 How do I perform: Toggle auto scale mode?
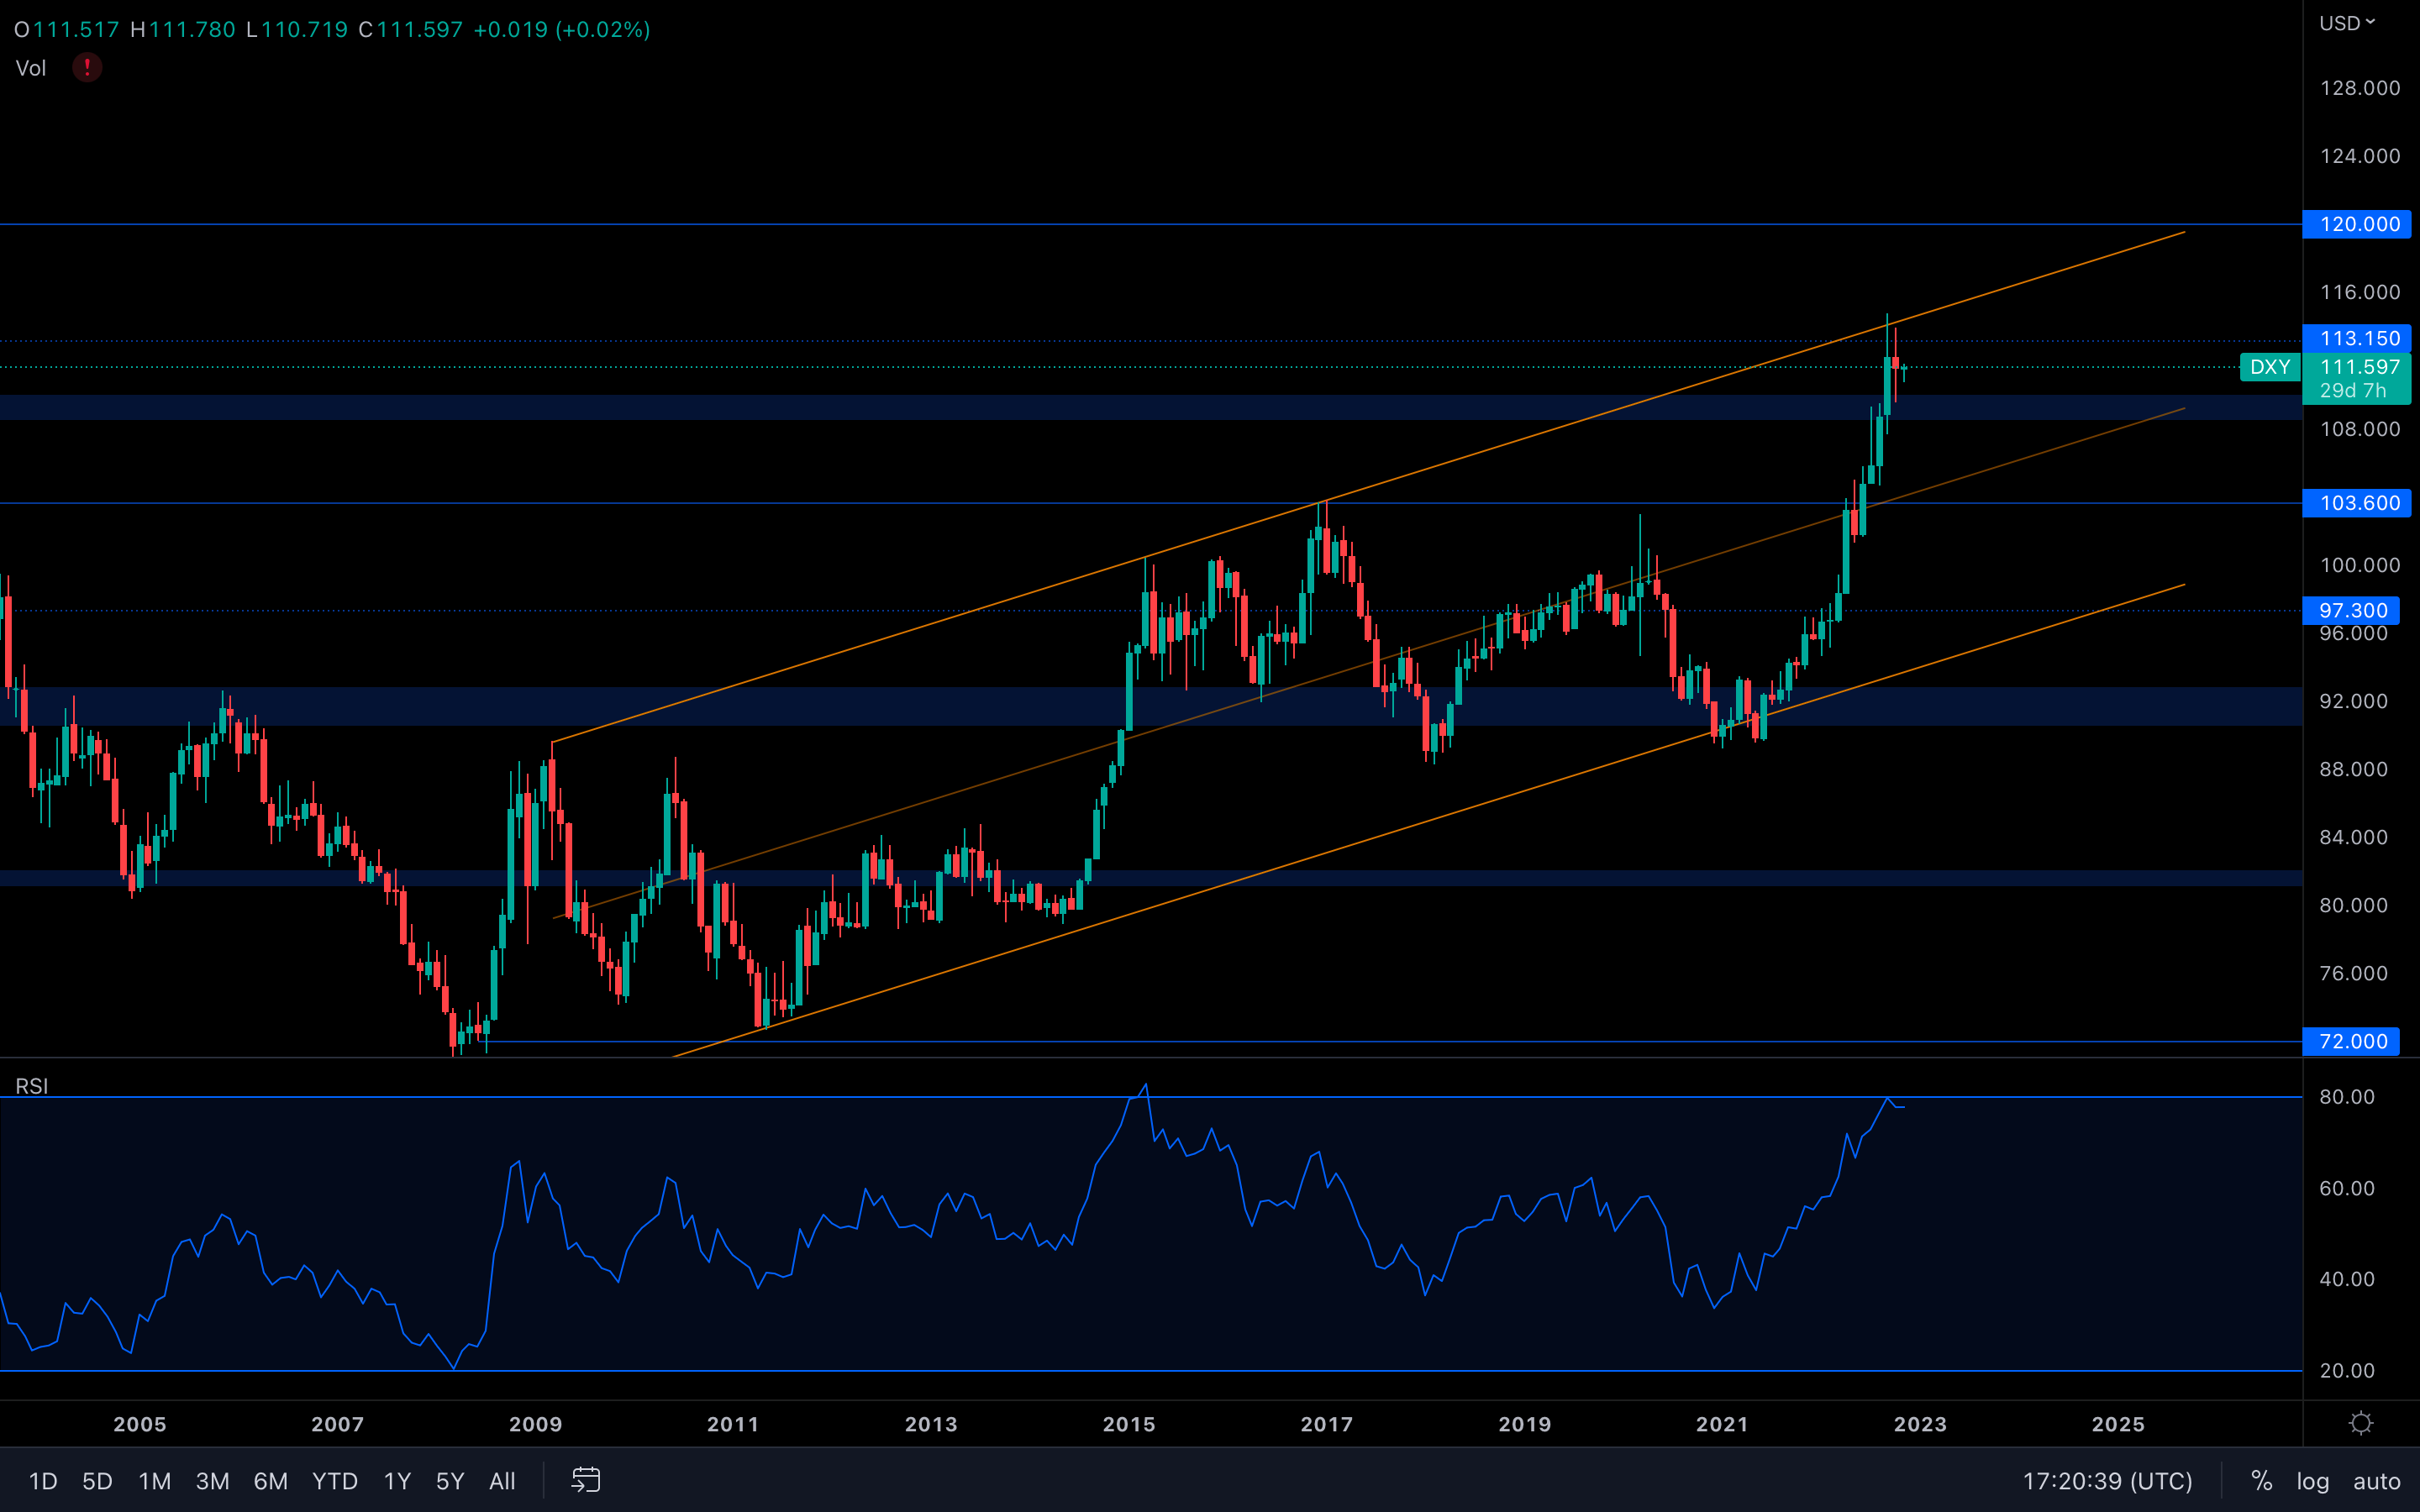point(2376,1481)
